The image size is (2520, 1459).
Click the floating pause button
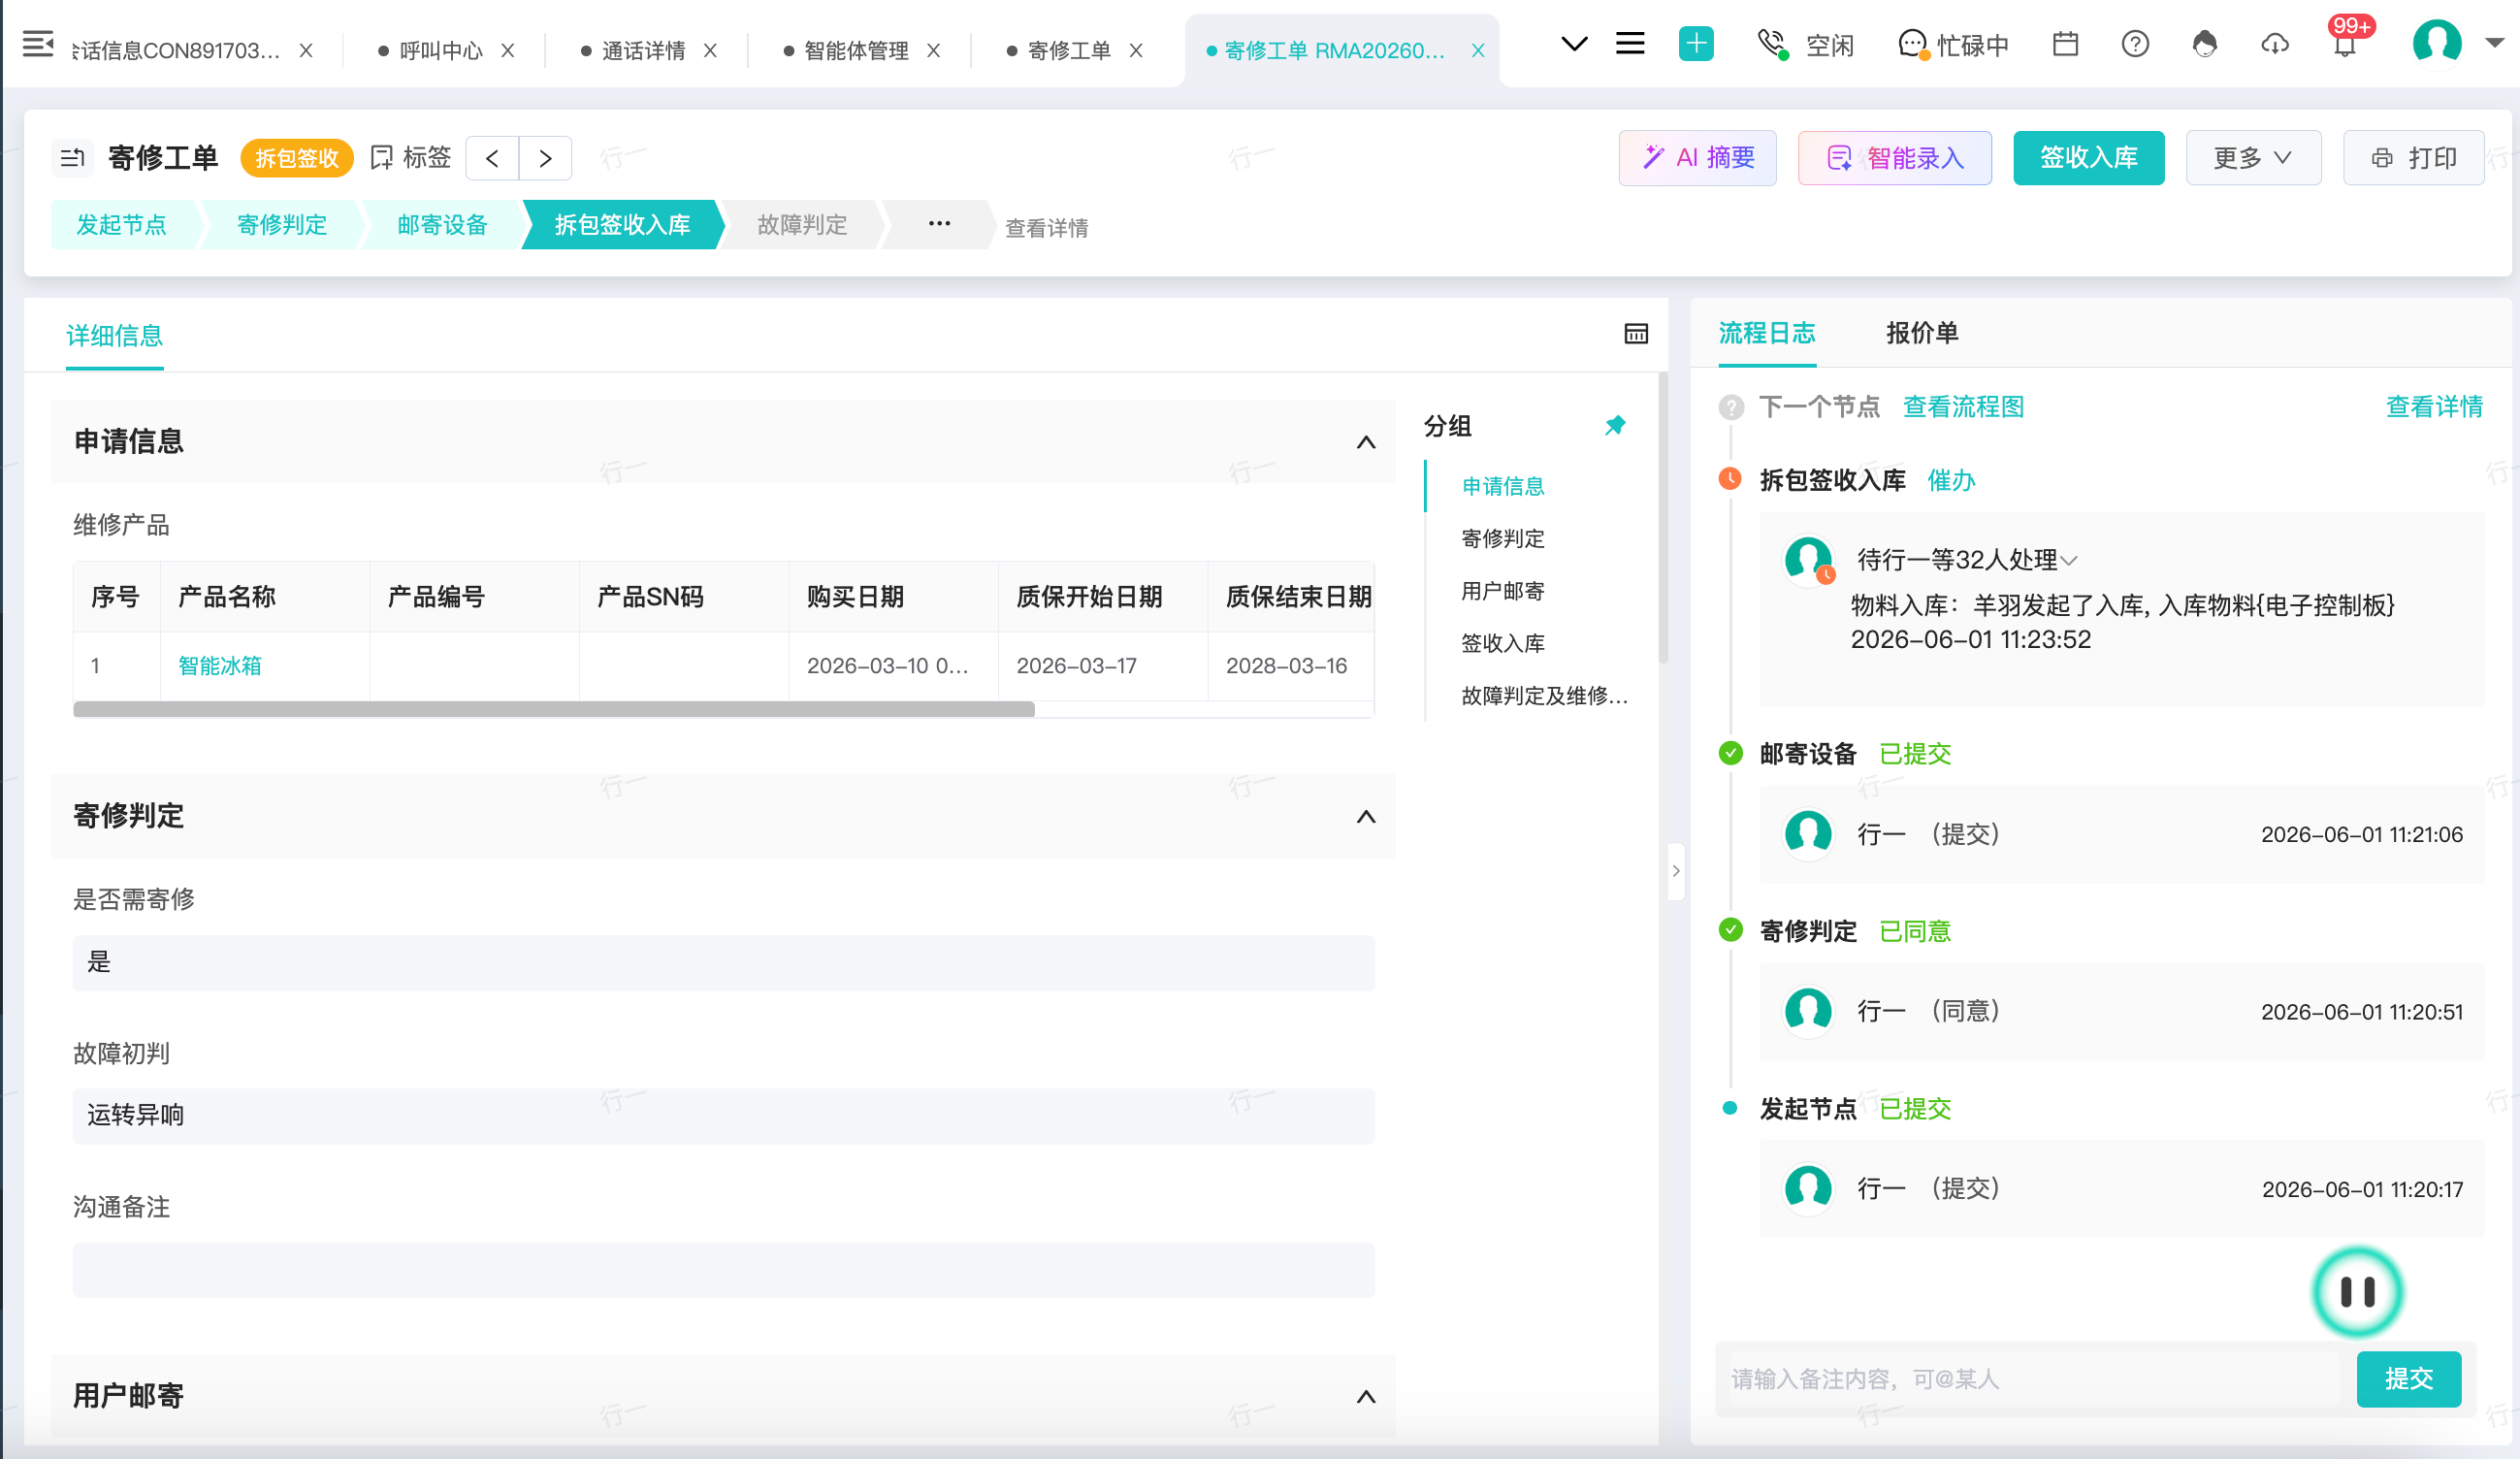point(2357,1292)
